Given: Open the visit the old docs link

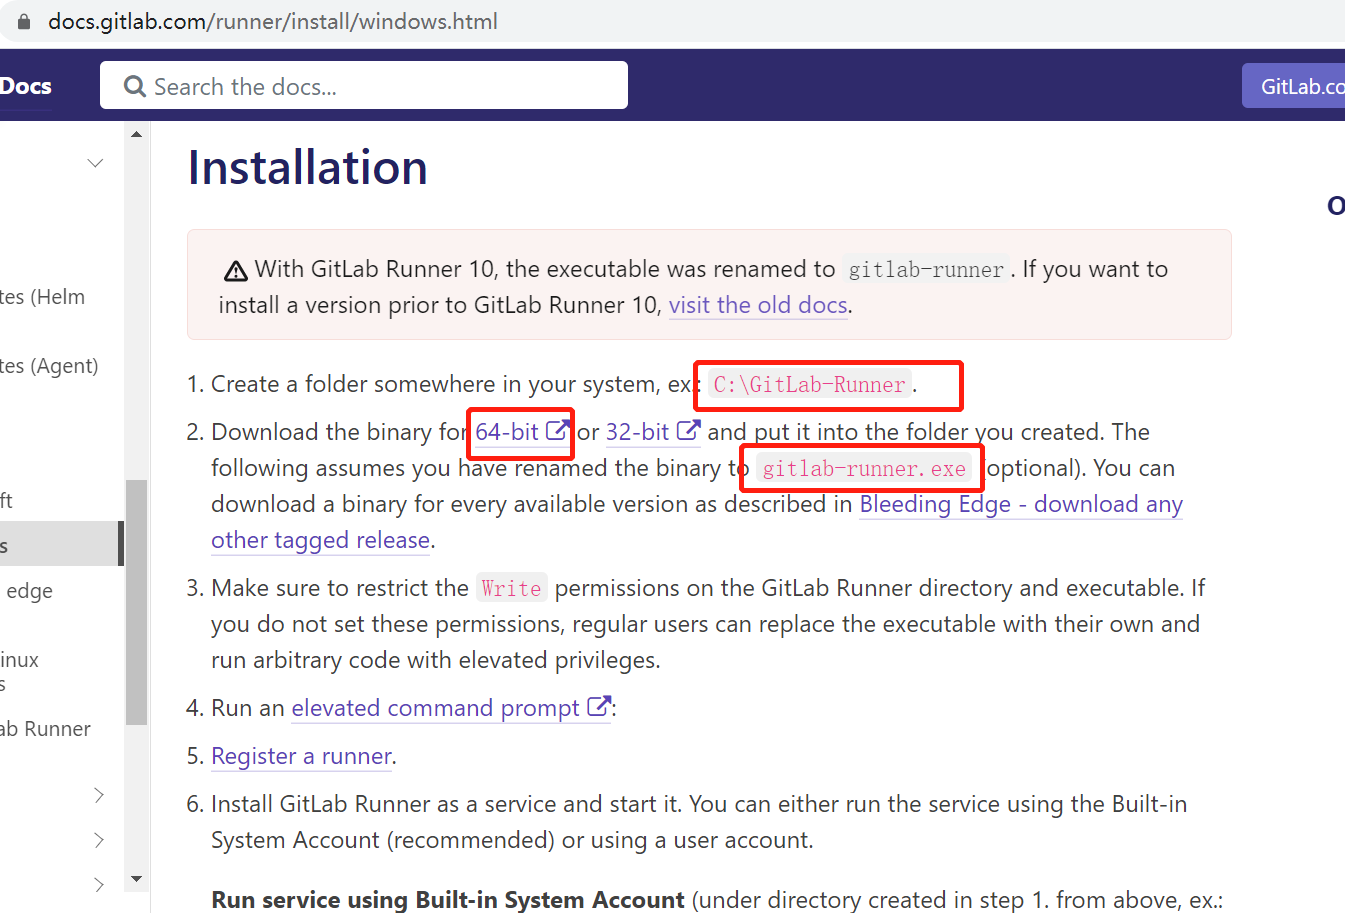Looking at the screenshot, I should click(x=758, y=305).
